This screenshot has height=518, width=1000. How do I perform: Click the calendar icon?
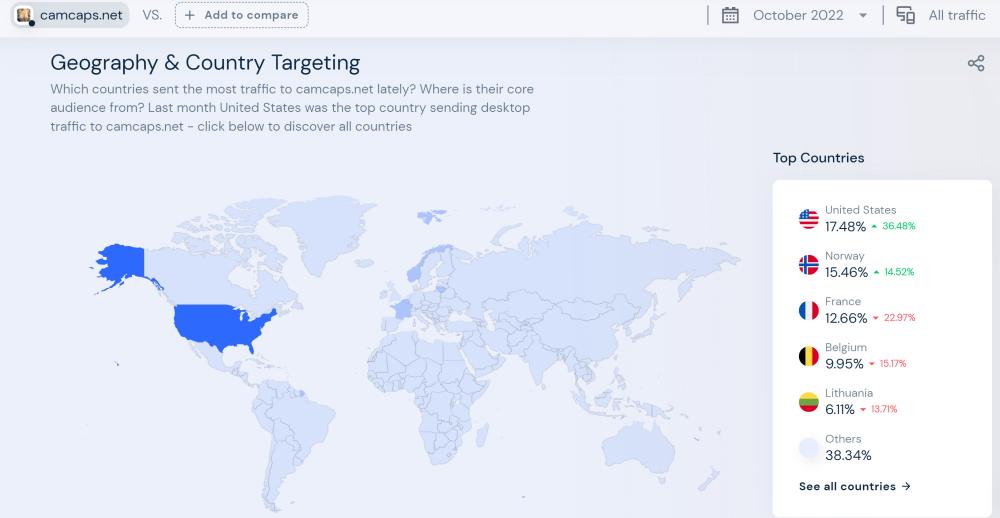(x=730, y=15)
